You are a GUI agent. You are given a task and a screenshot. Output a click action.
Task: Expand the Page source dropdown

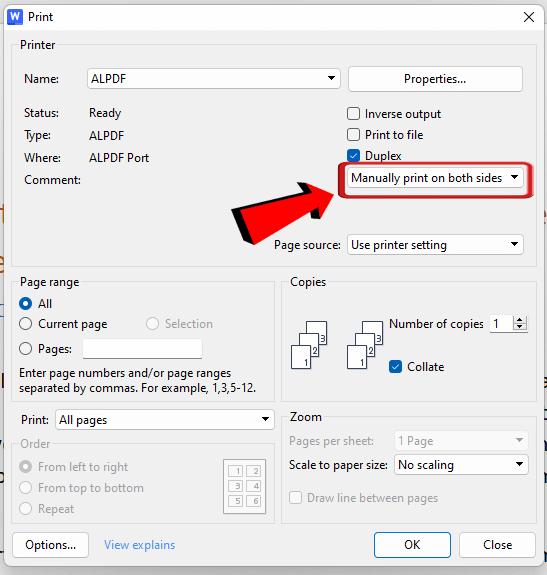coord(435,245)
